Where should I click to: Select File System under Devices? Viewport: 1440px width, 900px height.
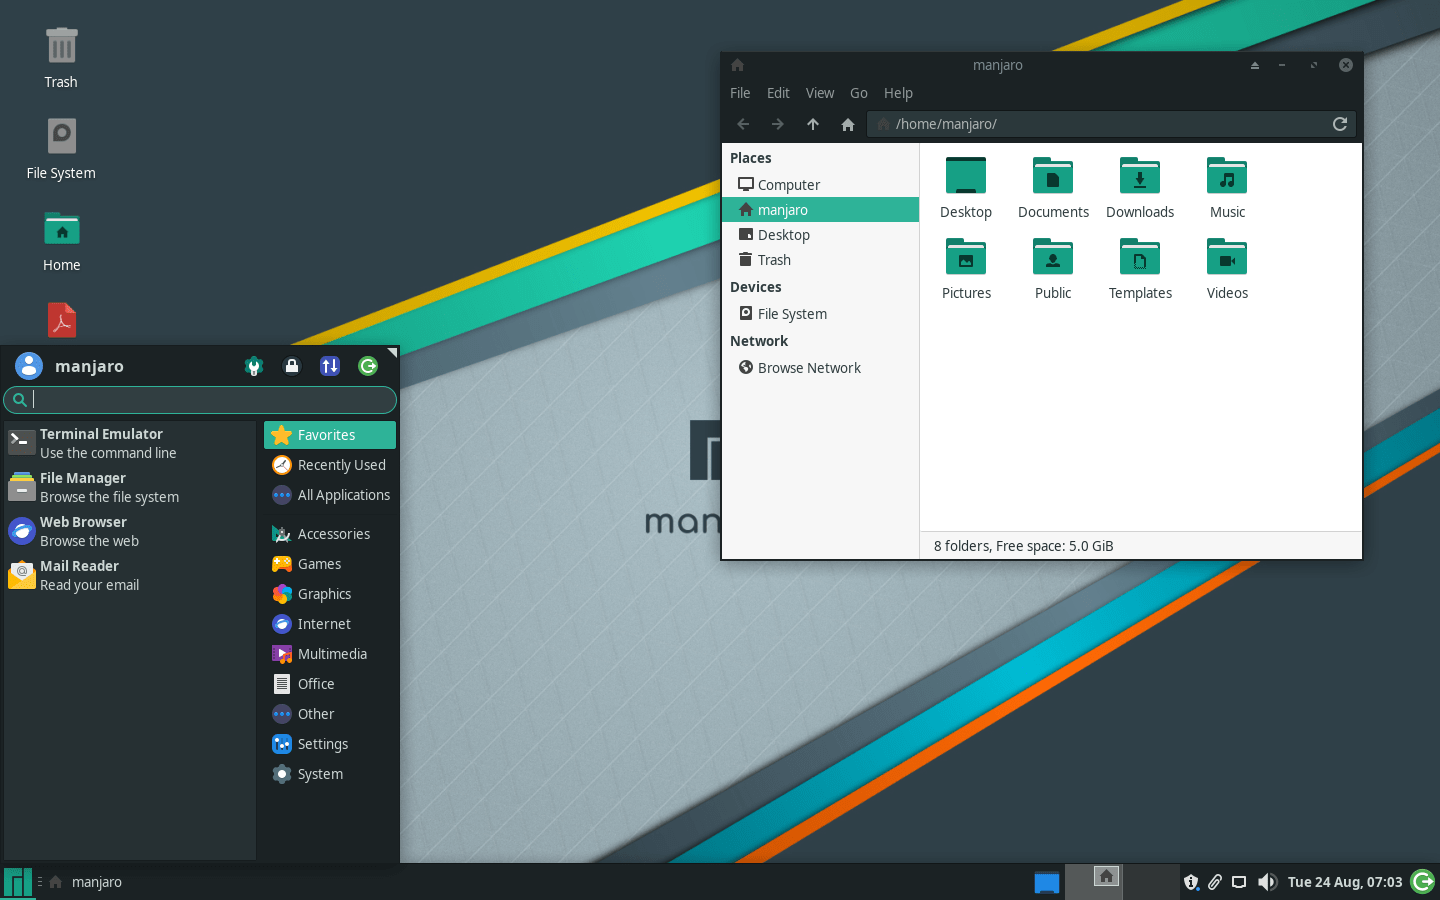tap(820, 314)
